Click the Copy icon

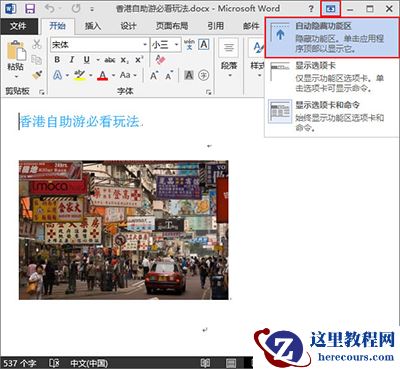point(36,60)
